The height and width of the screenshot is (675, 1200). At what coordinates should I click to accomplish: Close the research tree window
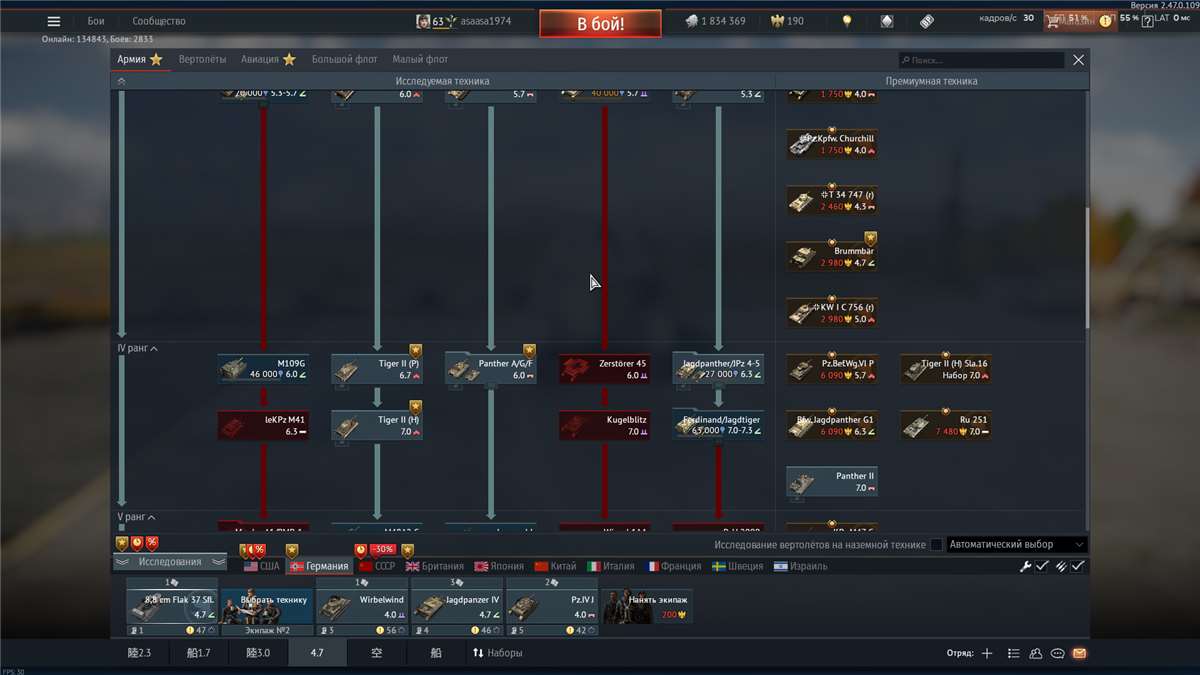coord(1078,60)
